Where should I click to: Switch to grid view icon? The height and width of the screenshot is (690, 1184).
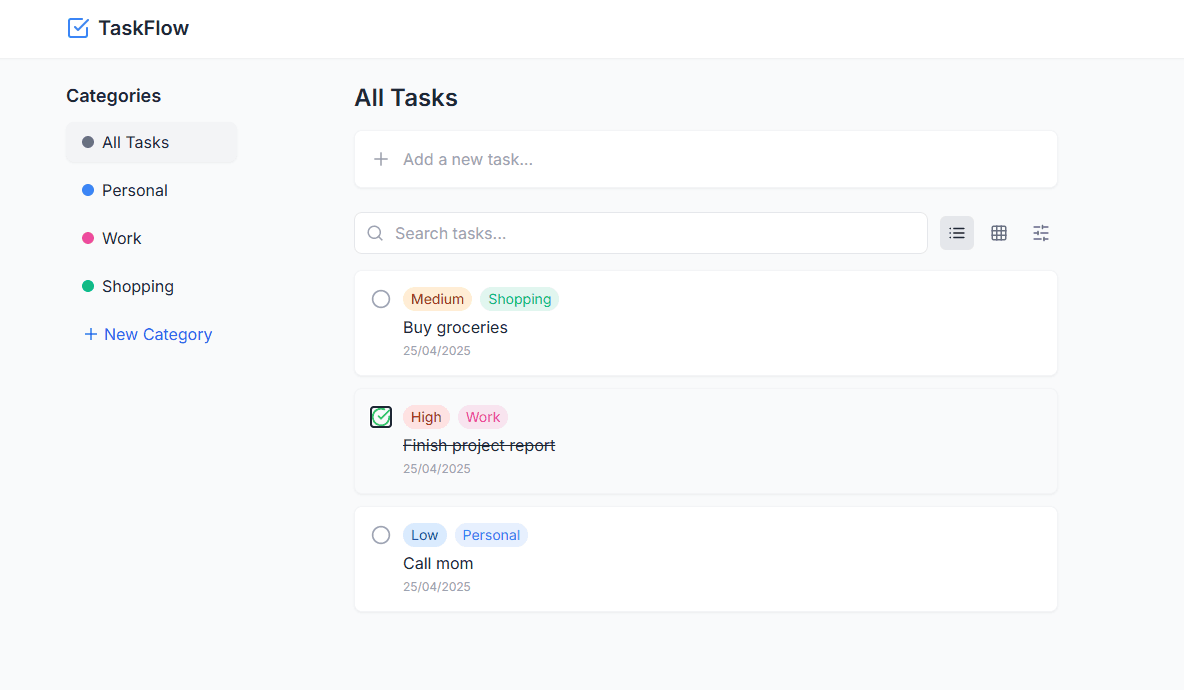click(x=999, y=233)
